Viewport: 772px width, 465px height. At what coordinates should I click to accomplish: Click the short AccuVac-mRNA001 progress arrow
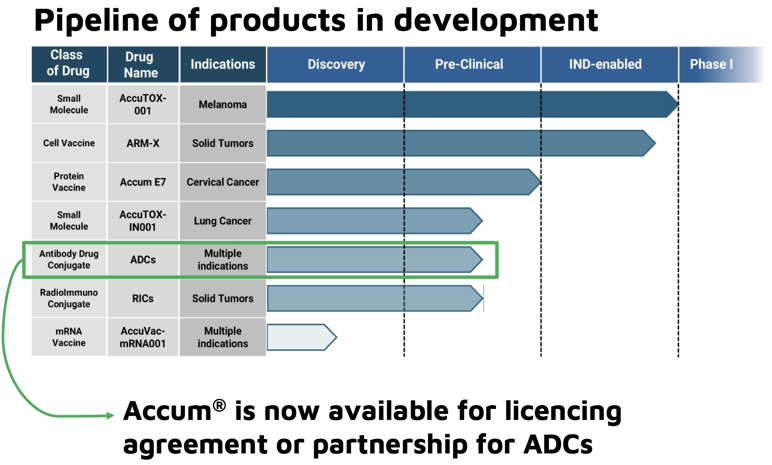pyautogui.click(x=302, y=337)
